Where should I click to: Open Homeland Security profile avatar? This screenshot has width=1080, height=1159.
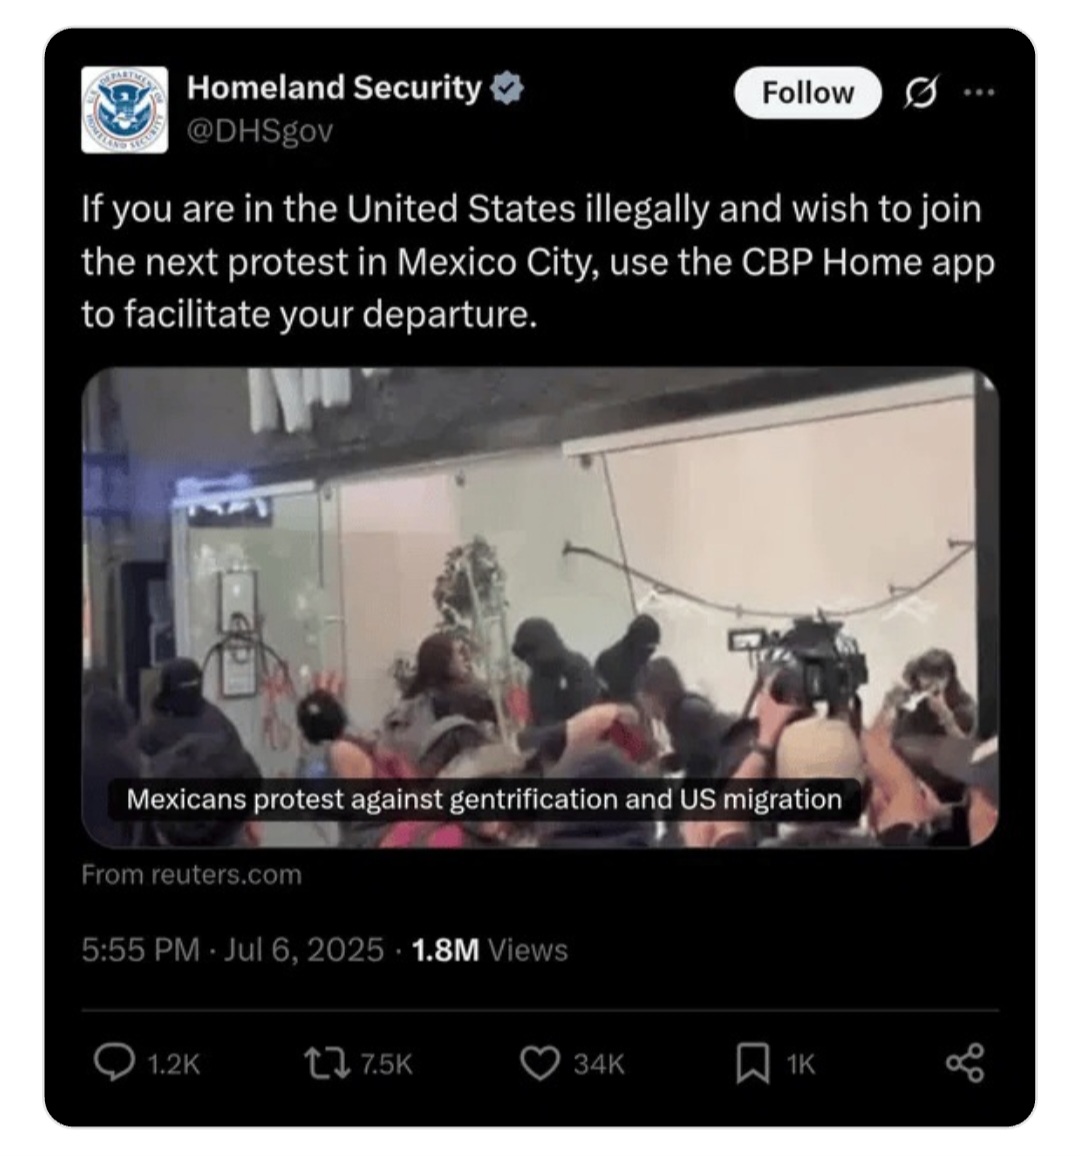tap(124, 109)
